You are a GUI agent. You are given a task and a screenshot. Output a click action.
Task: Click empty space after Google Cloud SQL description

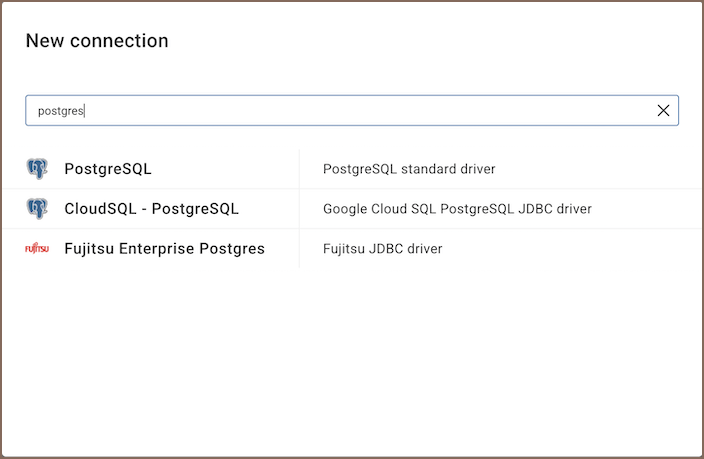coord(640,209)
